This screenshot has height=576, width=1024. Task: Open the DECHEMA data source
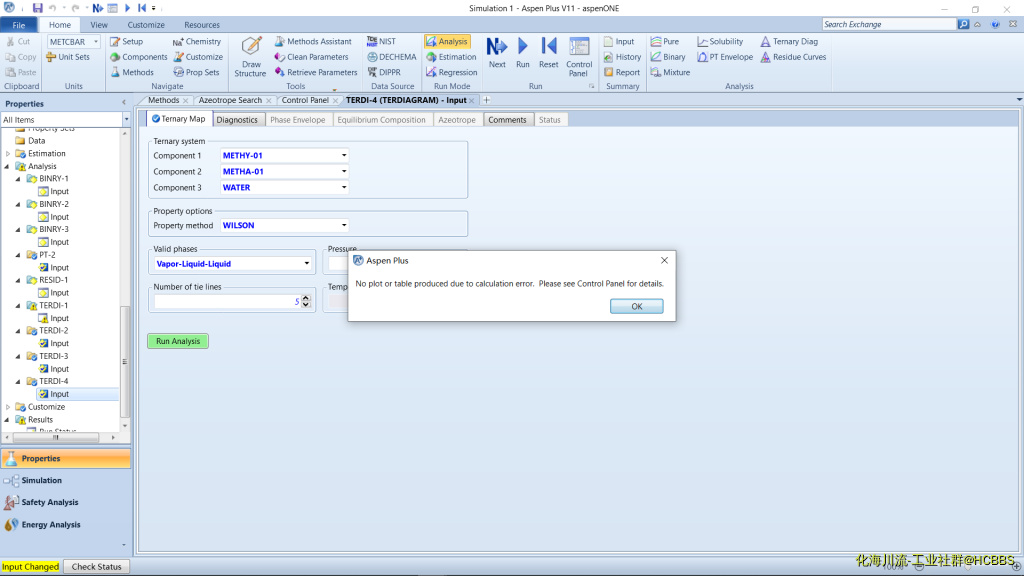[391, 57]
